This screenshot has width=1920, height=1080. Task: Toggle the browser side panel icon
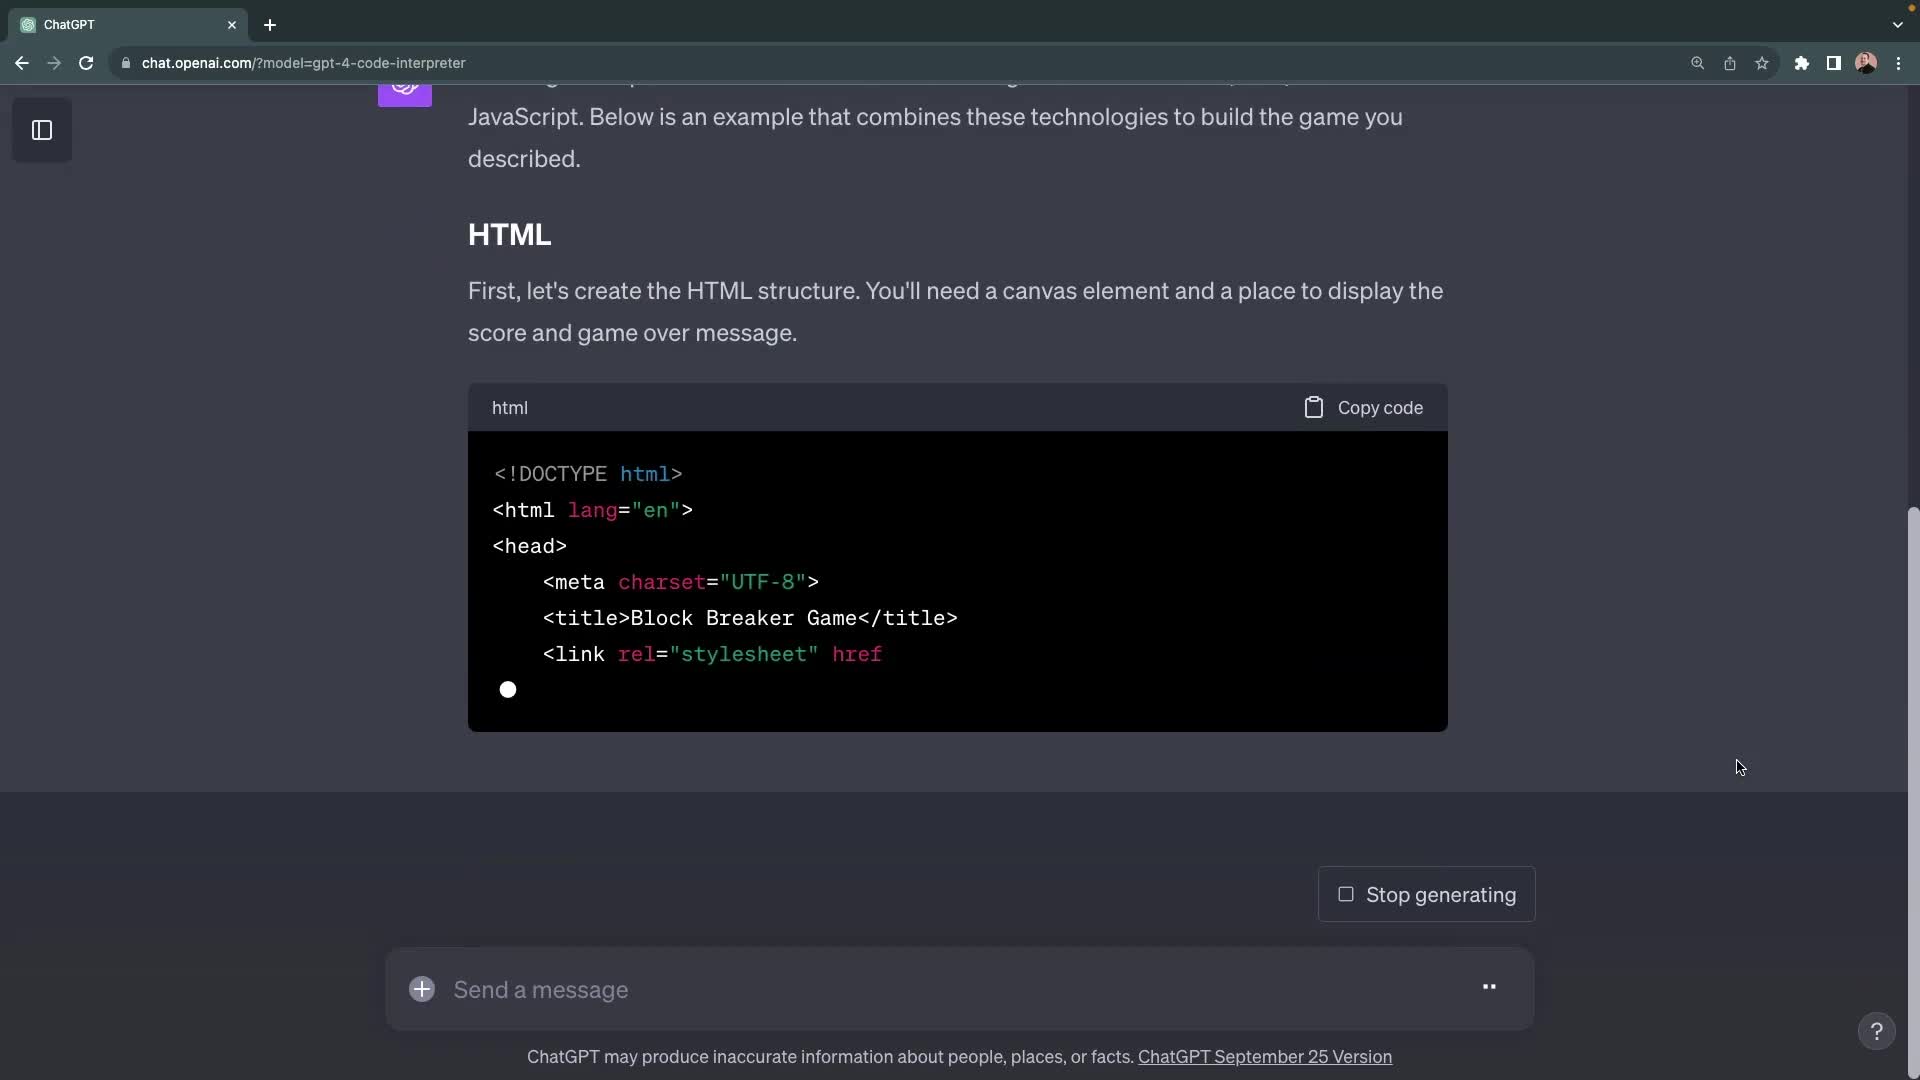click(x=1833, y=63)
